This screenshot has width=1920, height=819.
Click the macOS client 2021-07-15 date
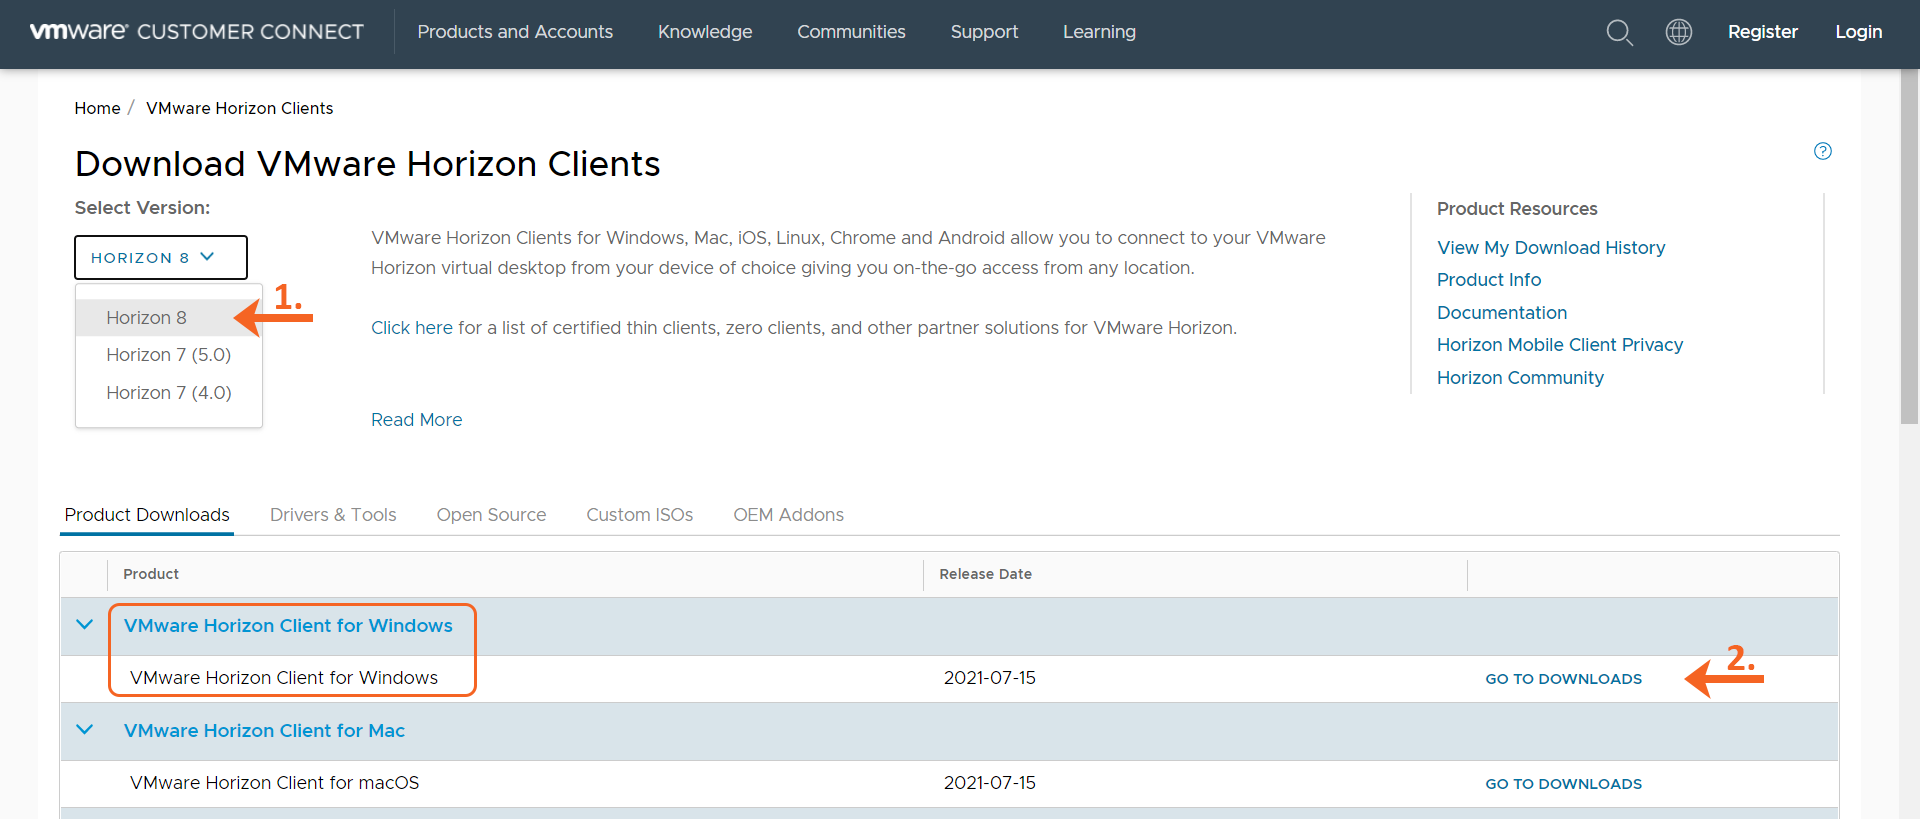(x=990, y=783)
